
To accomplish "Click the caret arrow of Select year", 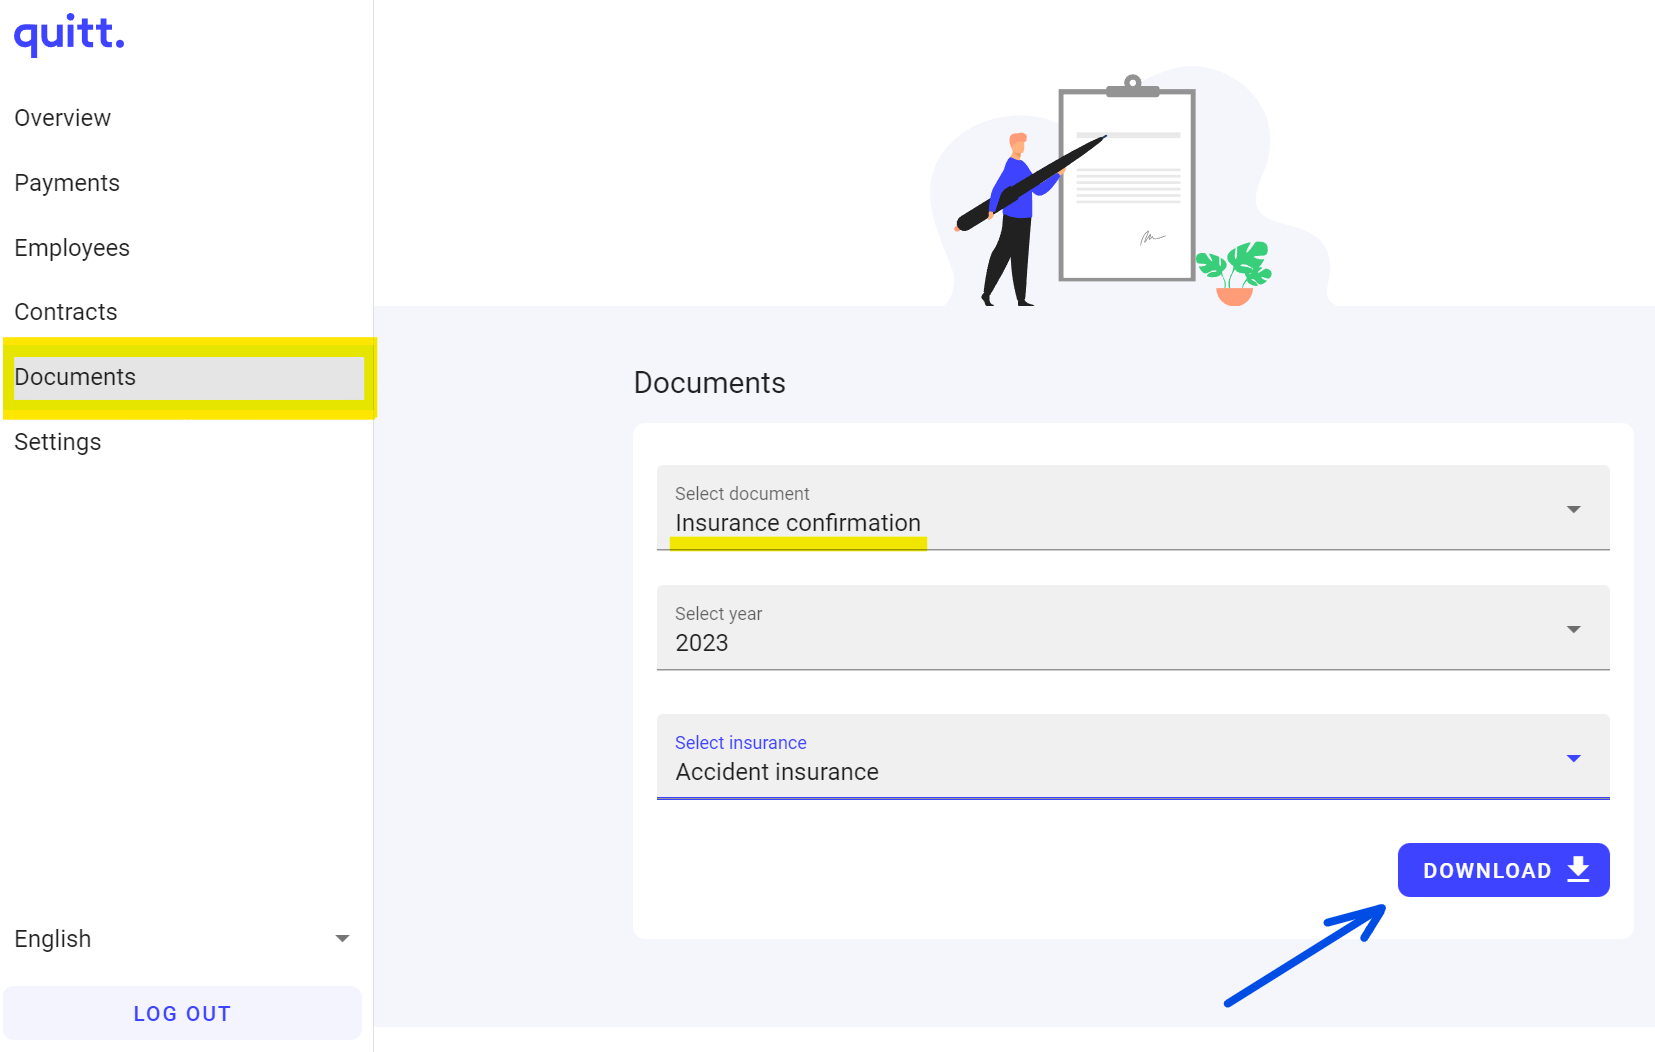I will pos(1573,630).
